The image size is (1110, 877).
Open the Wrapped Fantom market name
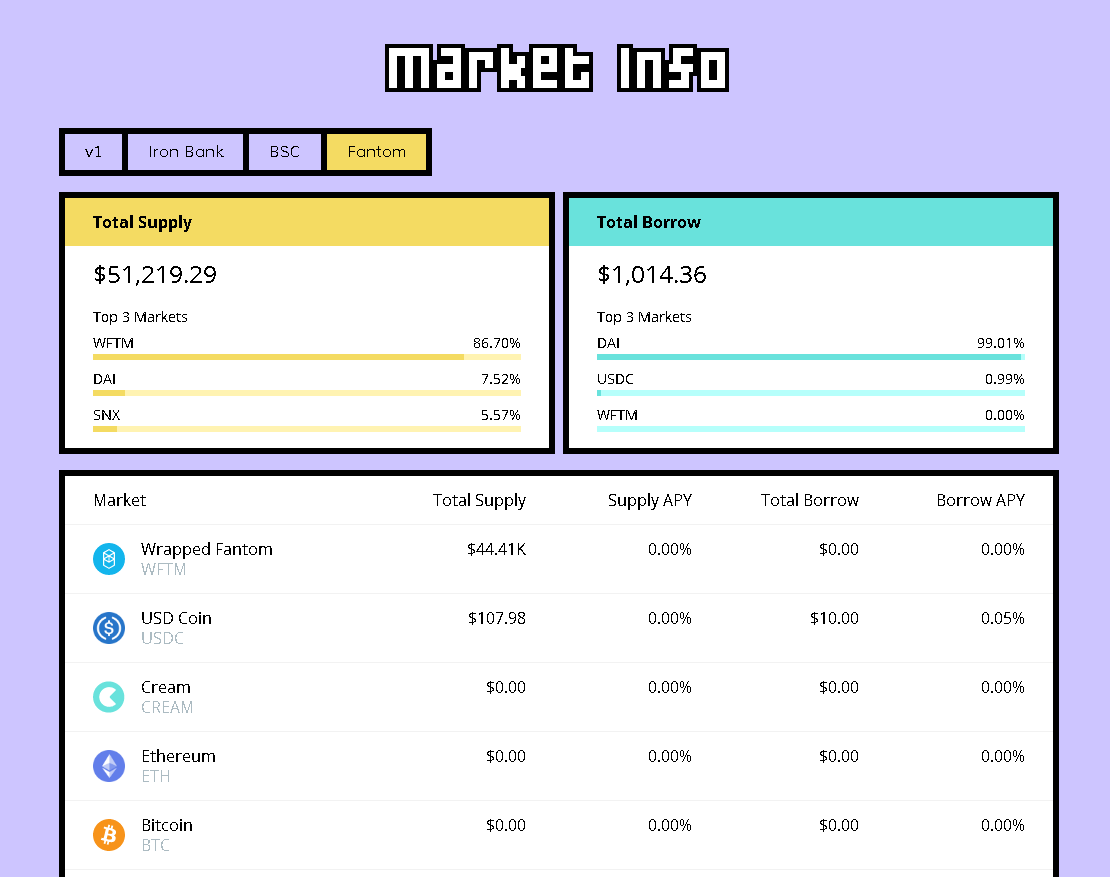coord(207,549)
